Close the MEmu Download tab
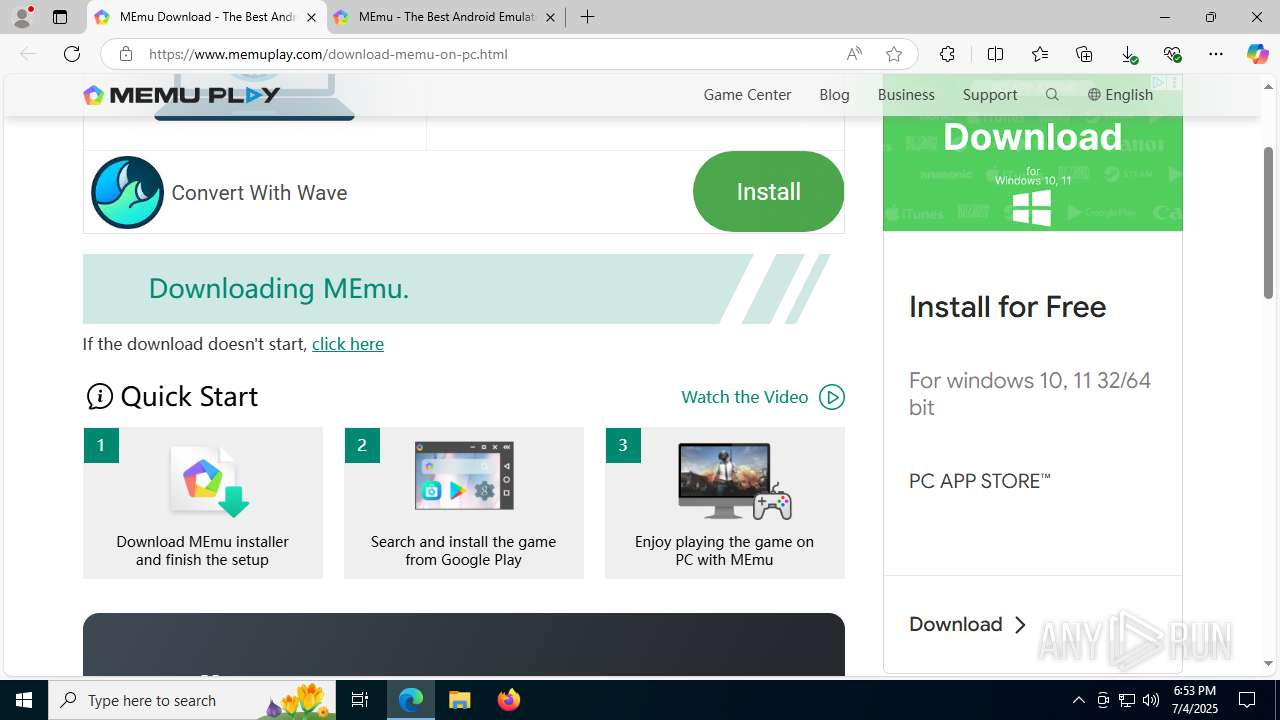Image resolution: width=1280 pixels, height=720 pixels. pos(311,17)
